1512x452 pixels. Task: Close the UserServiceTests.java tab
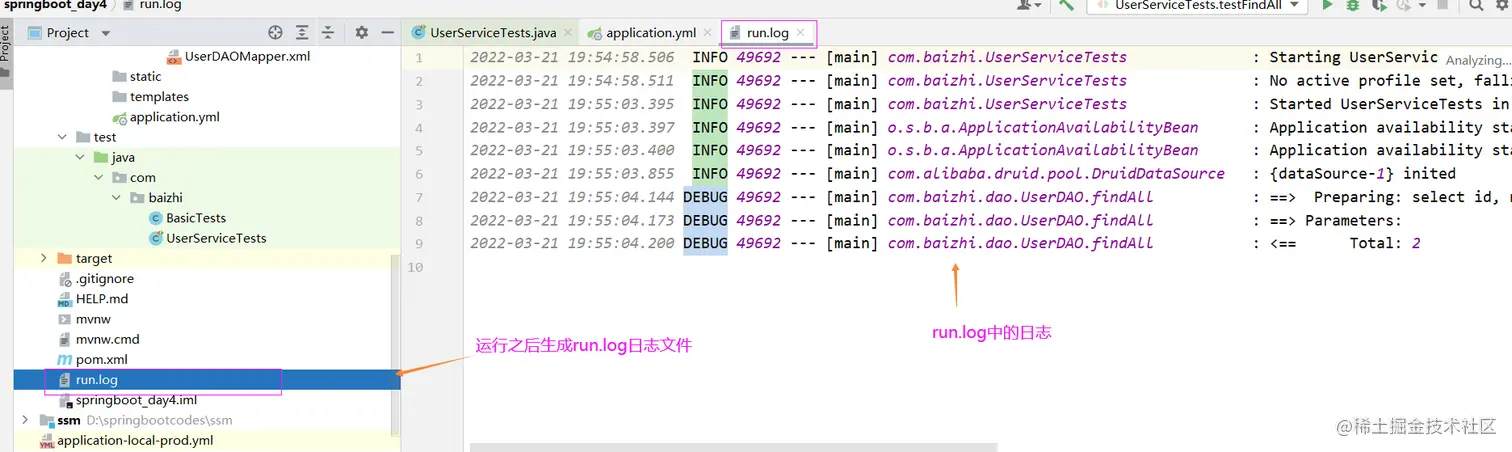(566, 33)
